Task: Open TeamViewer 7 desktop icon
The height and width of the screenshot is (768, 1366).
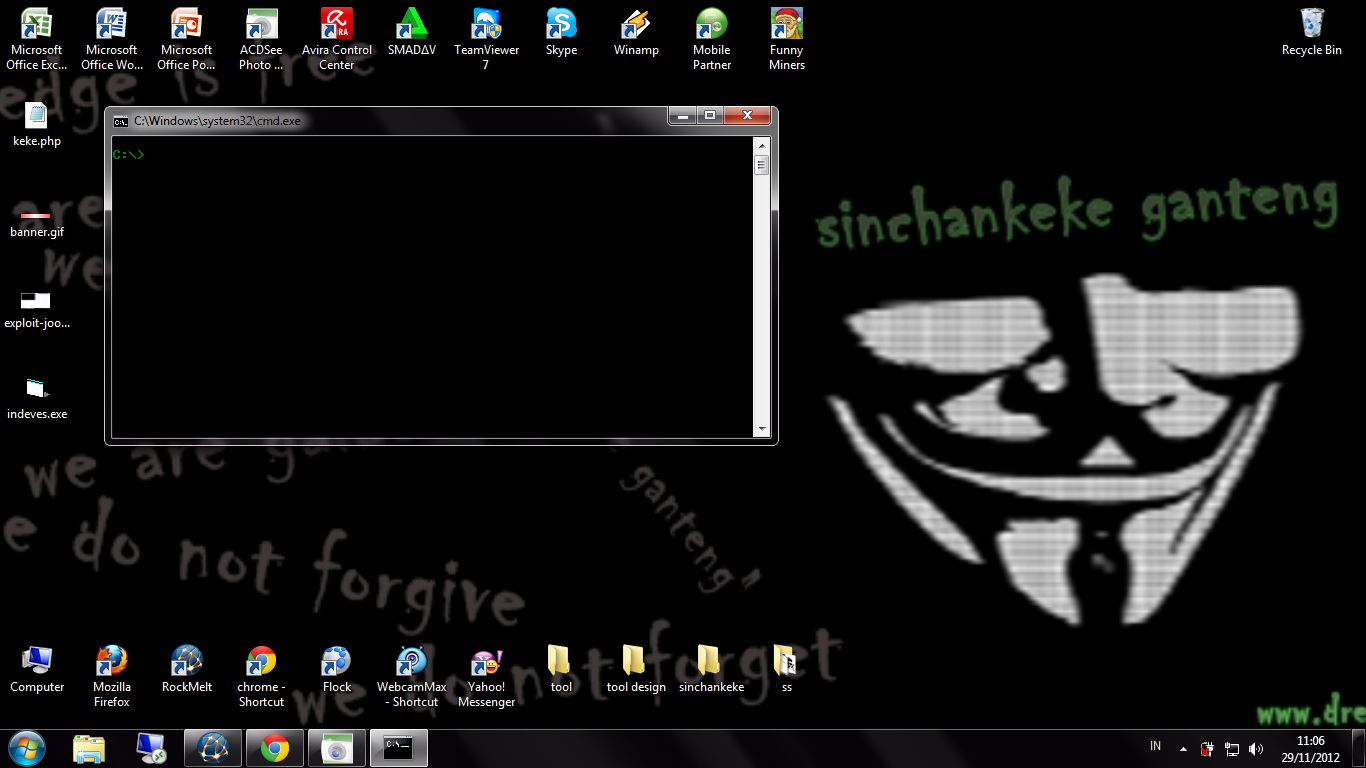Action: [486, 38]
